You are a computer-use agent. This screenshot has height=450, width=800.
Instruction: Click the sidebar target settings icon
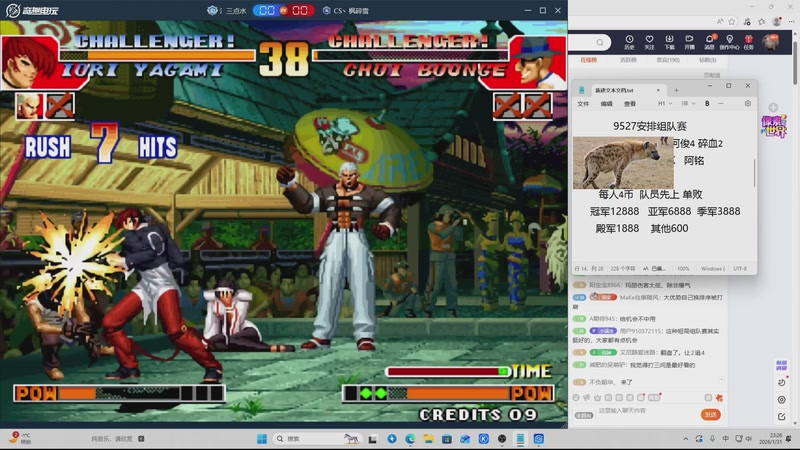pos(782,399)
